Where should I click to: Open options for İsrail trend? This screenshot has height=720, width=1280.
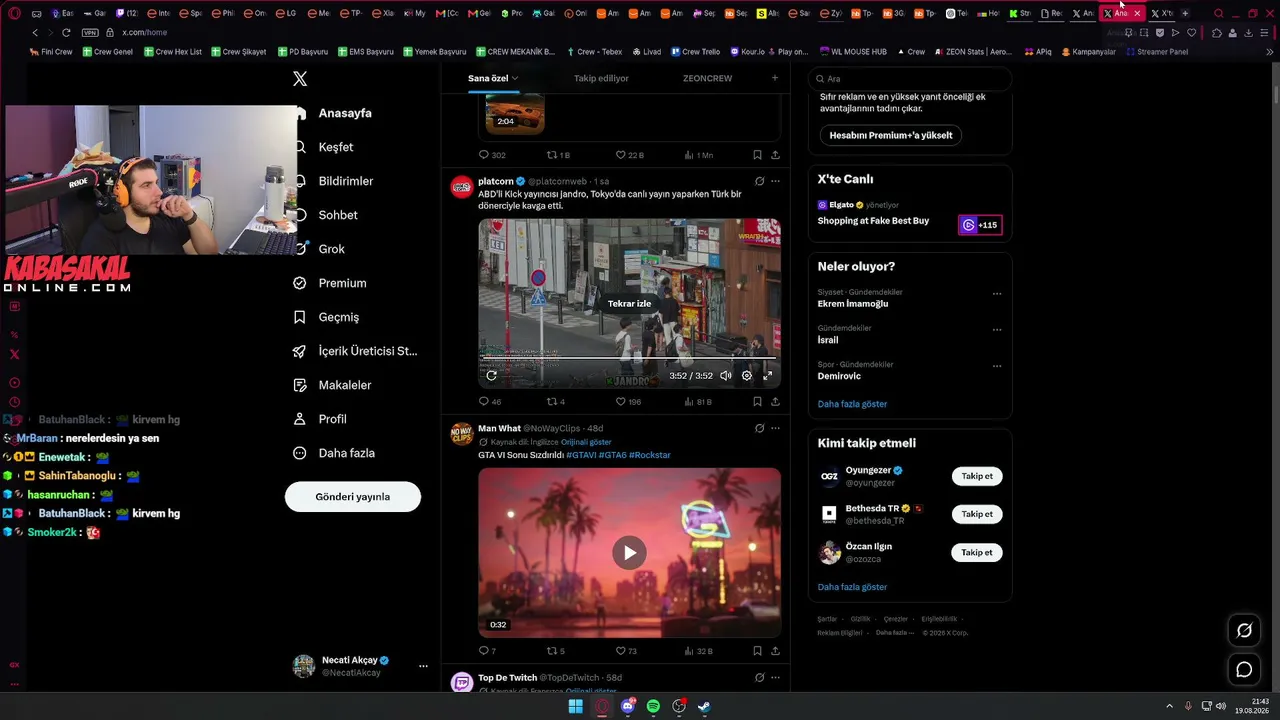pyautogui.click(x=997, y=330)
